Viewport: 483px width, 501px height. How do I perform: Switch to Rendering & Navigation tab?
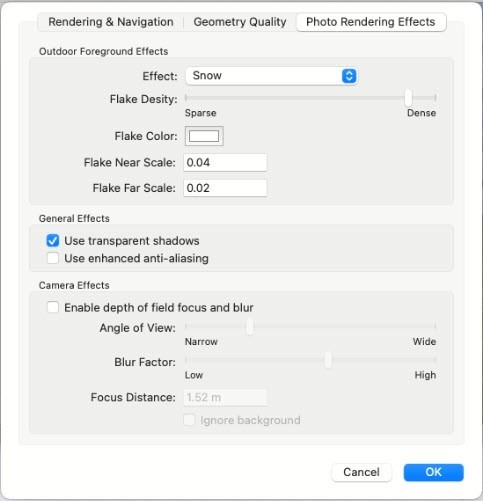(x=111, y=22)
